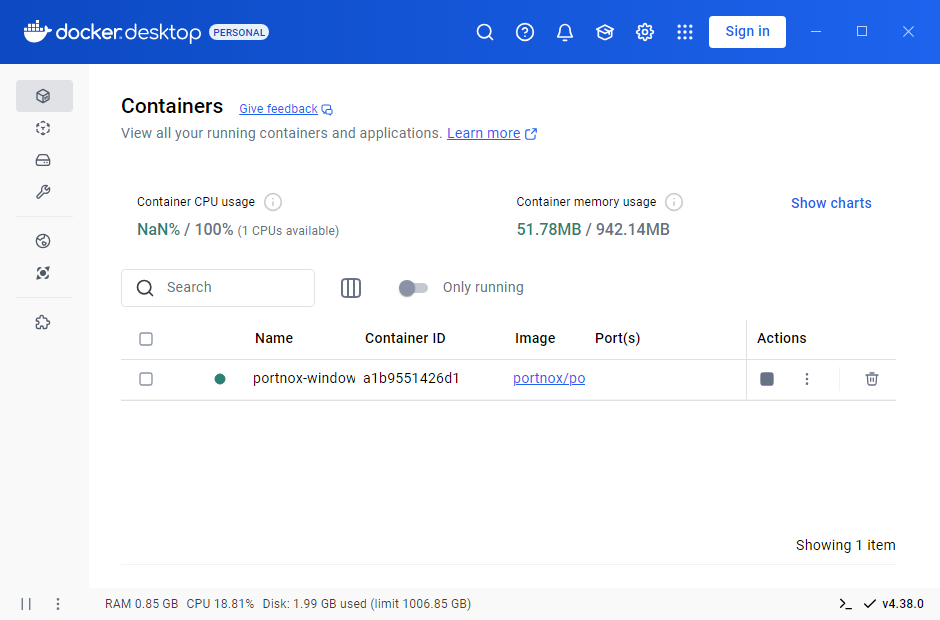This screenshot has width=940, height=620.
Task: Pause Docker engine from the status bar
Action: tap(26, 604)
